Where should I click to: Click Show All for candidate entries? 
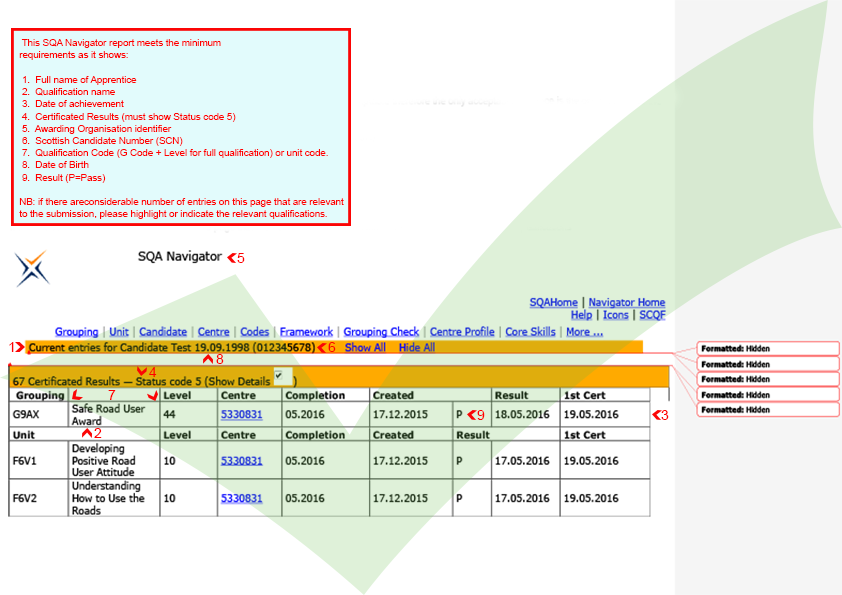pyautogui.click(x=365, y=347)
